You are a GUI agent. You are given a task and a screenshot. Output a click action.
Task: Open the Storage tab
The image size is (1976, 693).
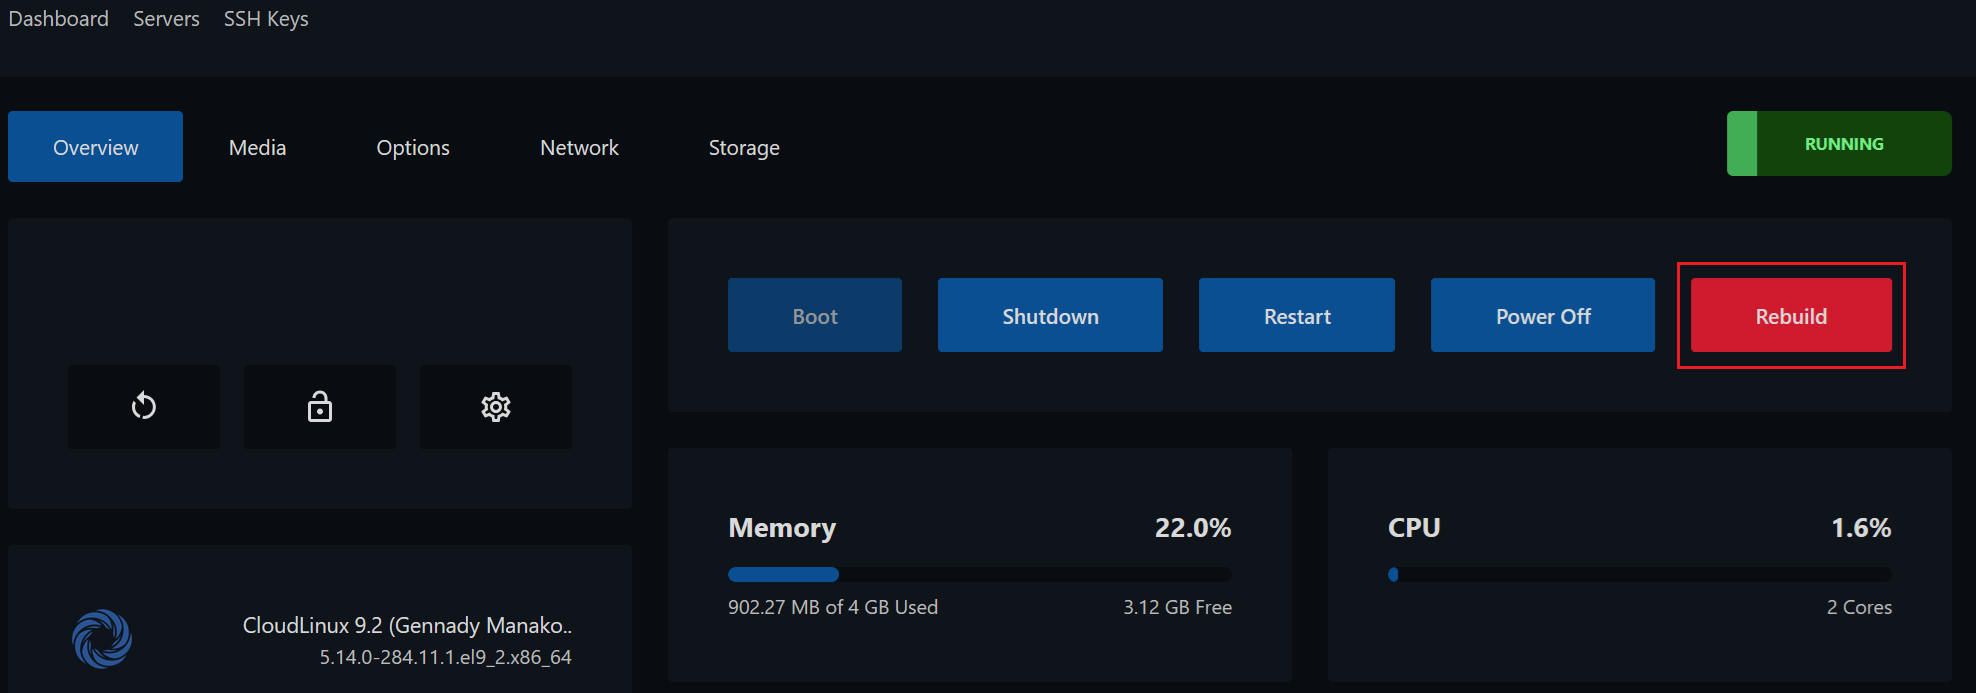pyautogui.click(x=743, y=147)
